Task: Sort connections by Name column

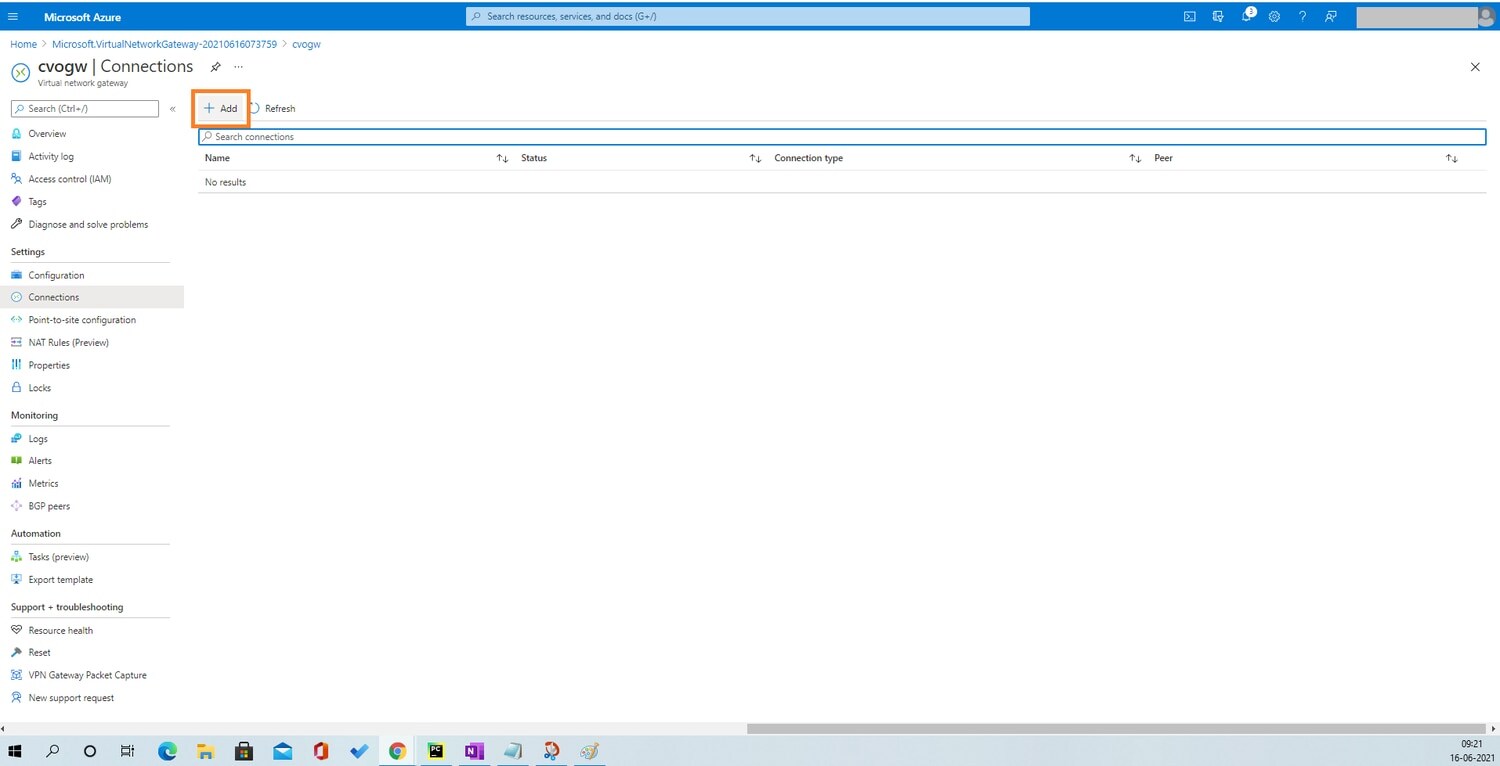Action: click(502, 158)
